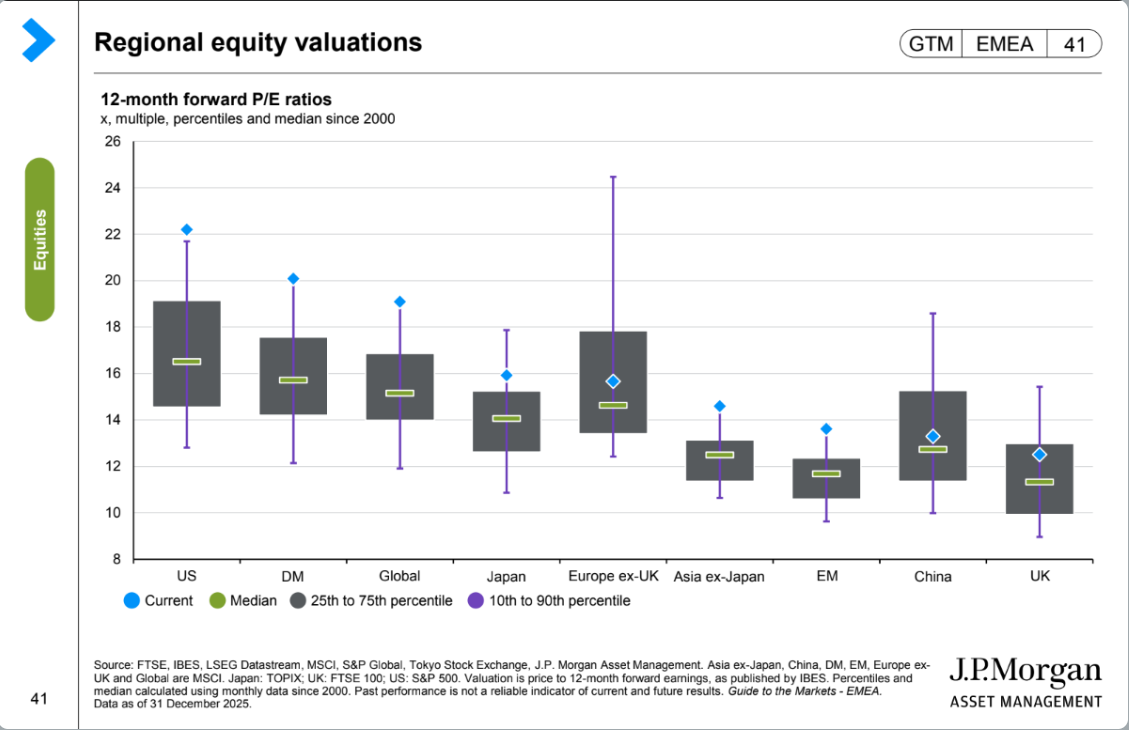Click the dark gray 25th to 75th percentile swatch
The width and height of the screenshot is (1129, 730).
tap(297, 601)
